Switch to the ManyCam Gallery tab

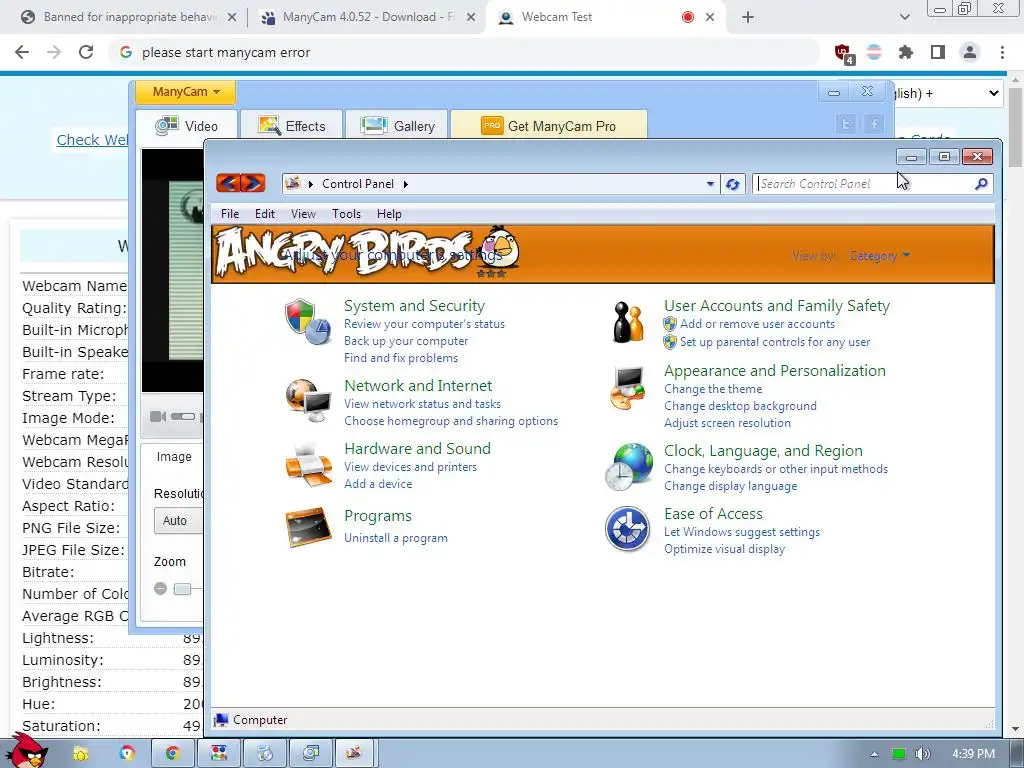click(x=397, y=125)
